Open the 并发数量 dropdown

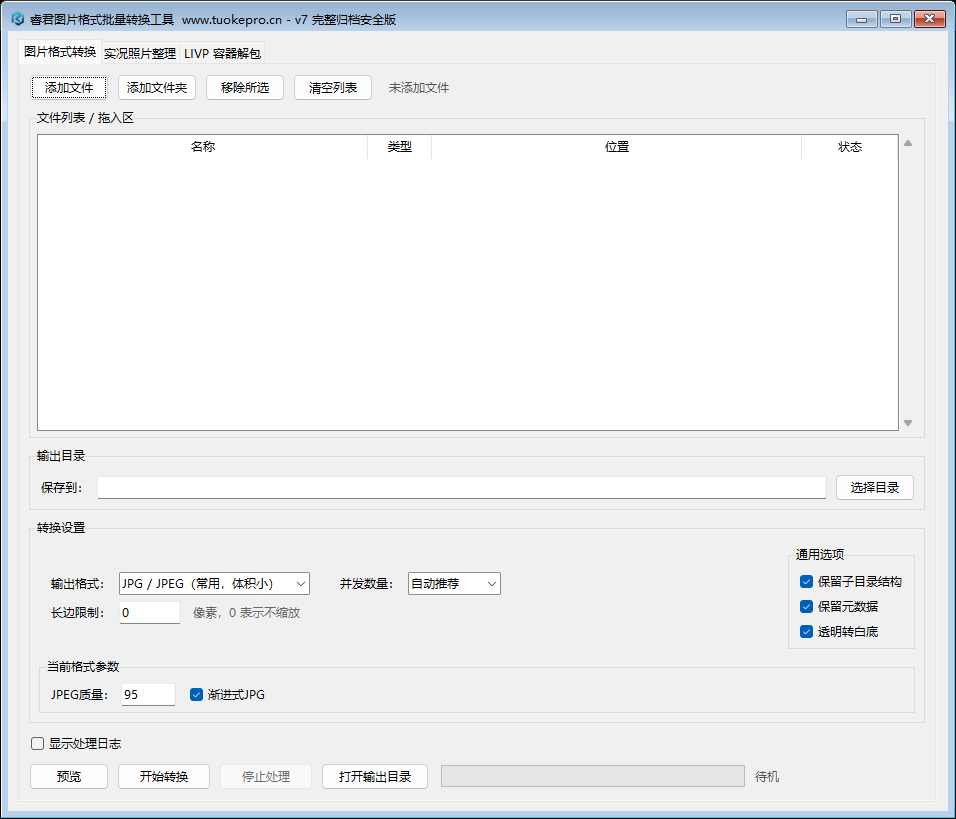point(454,584)
